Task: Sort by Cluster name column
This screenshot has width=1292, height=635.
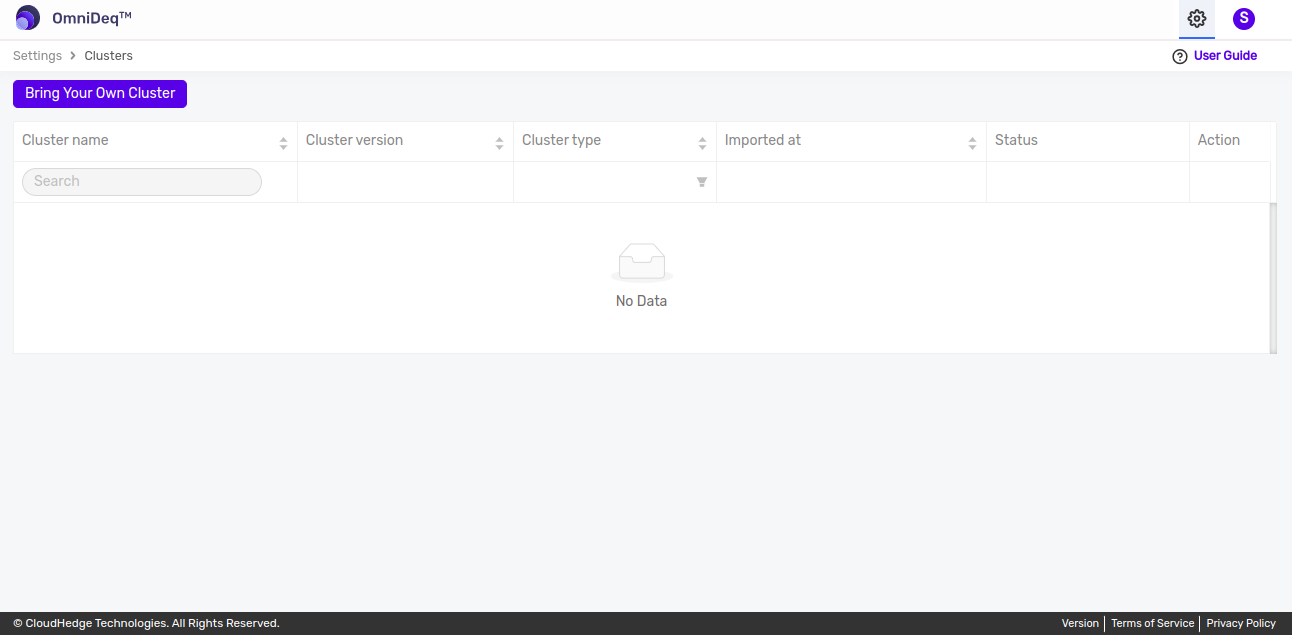Action: click(283, 144)
